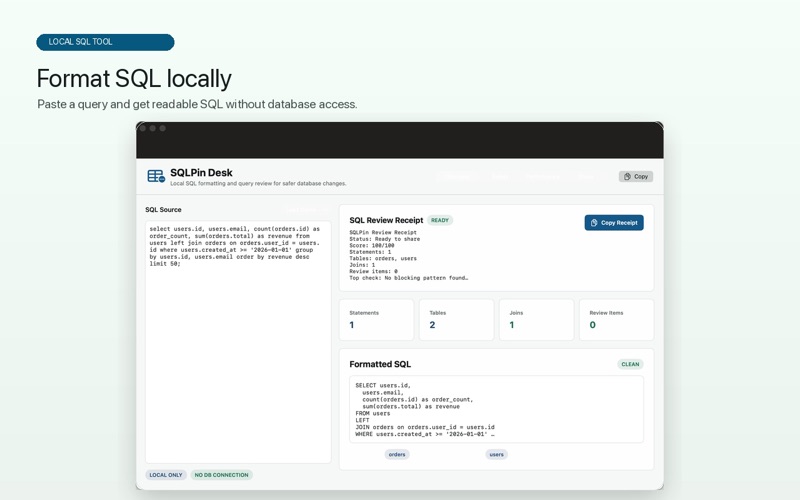Click the Review Items count card

coord(616,320)
